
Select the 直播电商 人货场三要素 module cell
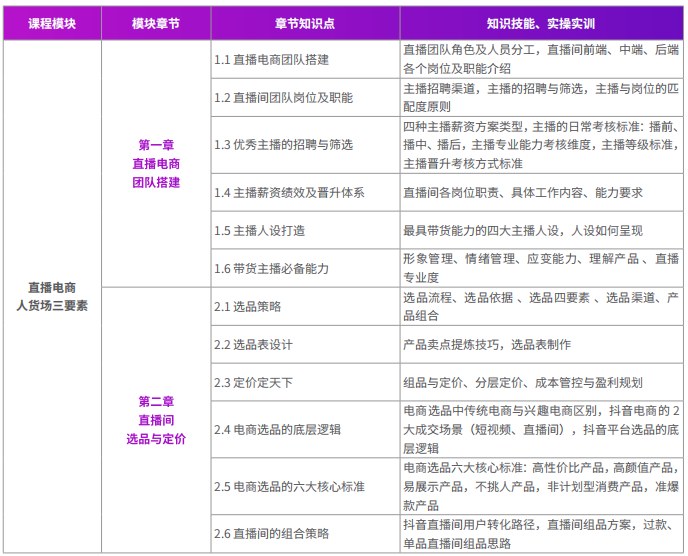pos(52,296)
